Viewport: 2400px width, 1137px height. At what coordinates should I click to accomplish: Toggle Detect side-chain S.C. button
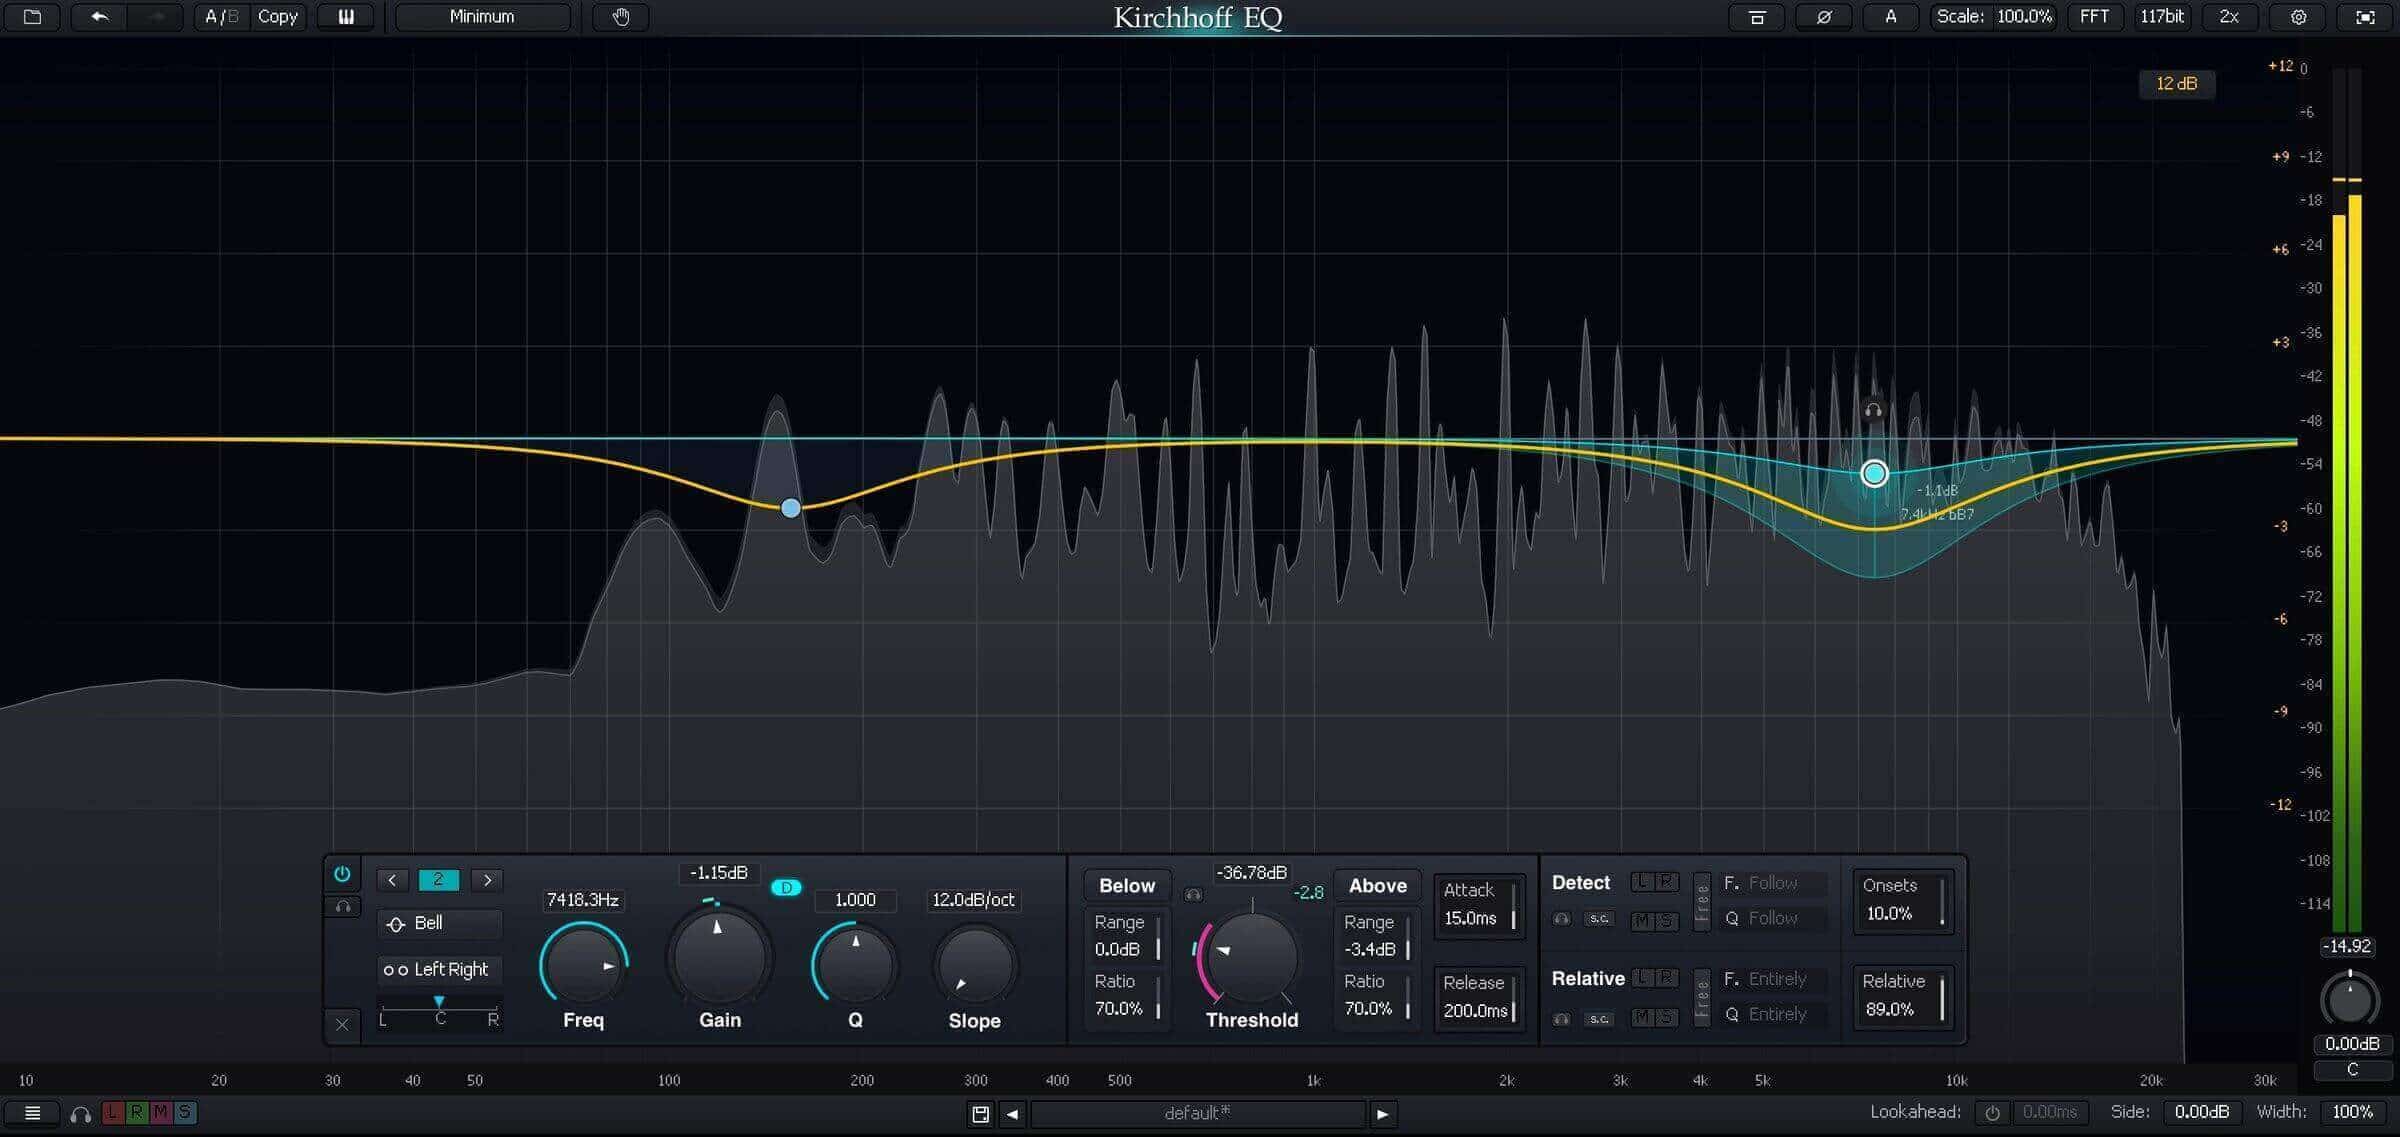click(x=1599, y=919)
